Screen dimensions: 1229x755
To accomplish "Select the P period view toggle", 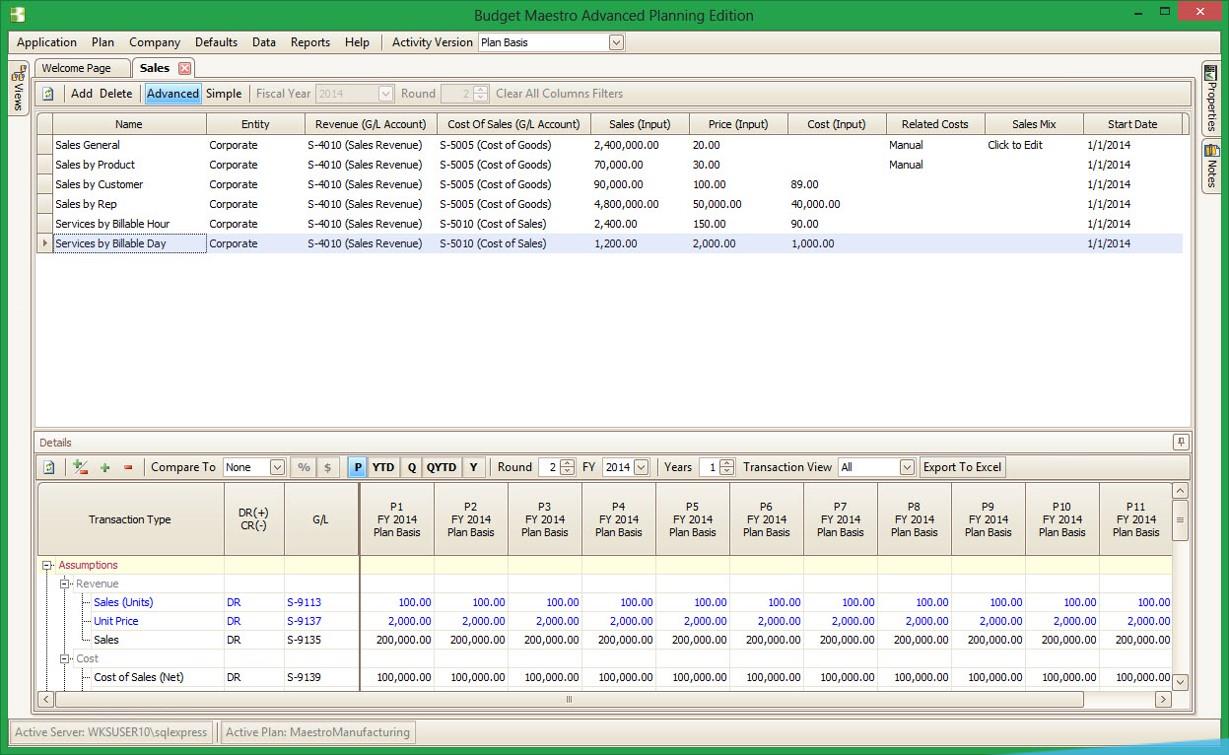I will click(357, 467).
